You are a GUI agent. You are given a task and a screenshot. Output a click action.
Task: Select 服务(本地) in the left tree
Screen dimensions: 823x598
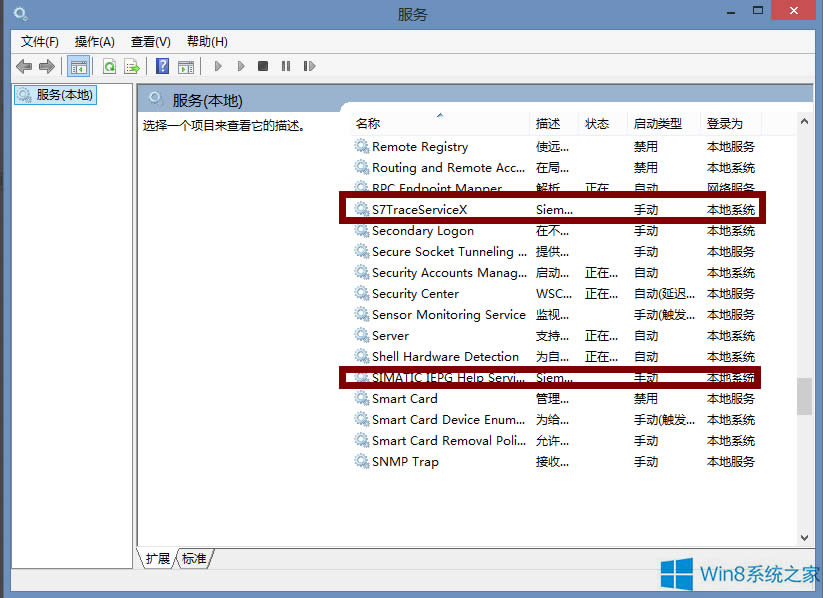coord(55,94)
